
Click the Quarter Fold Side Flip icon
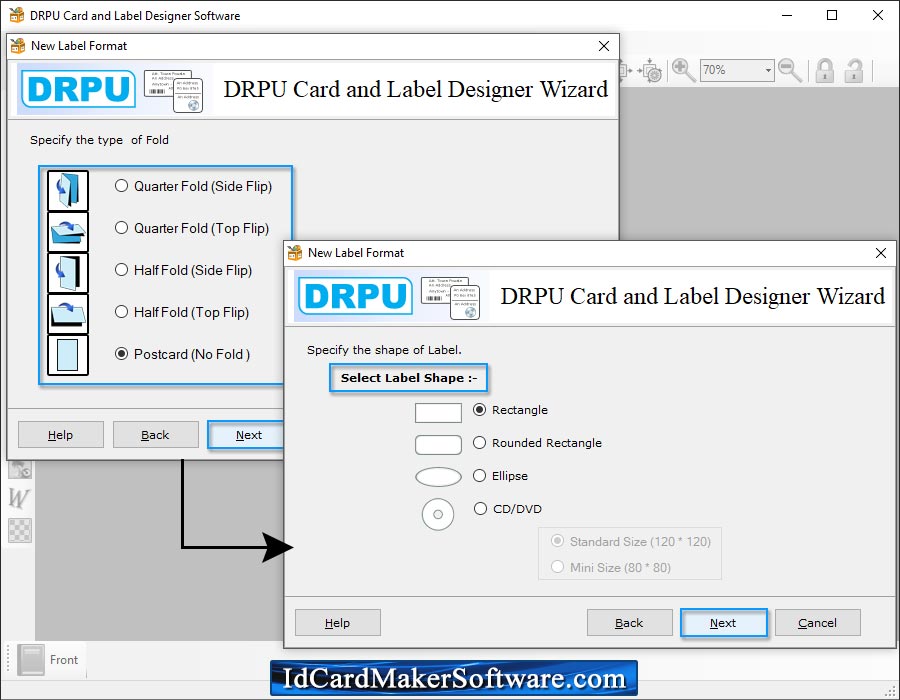(68, 190)
